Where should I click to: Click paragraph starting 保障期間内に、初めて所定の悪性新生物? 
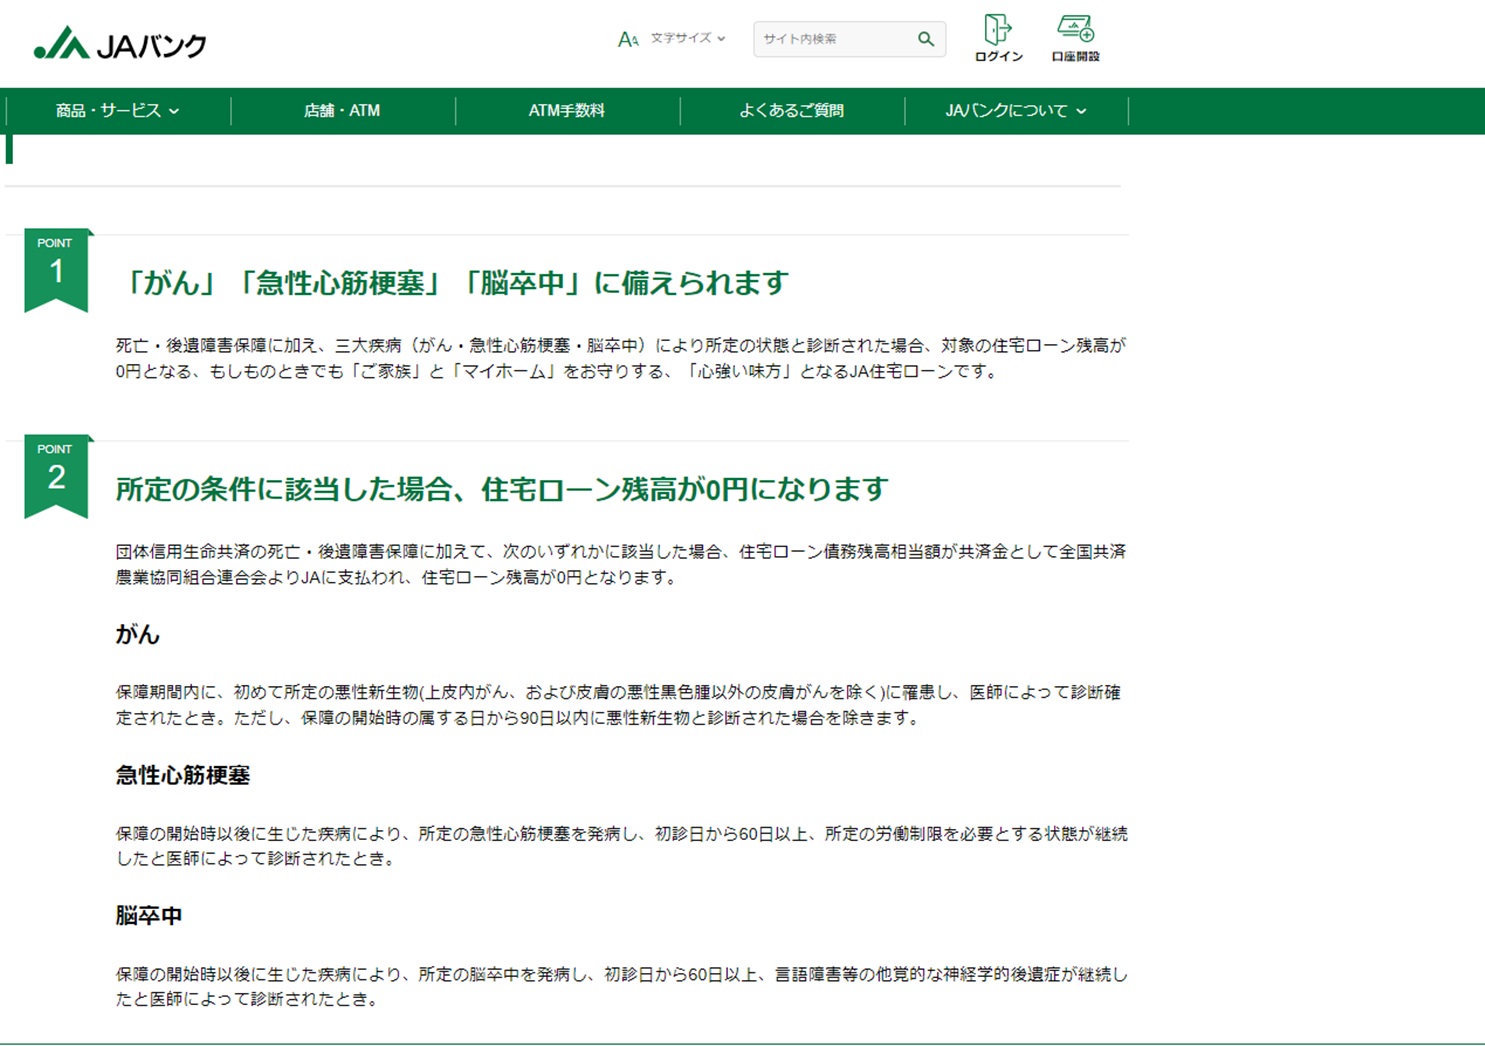(618, 705)
